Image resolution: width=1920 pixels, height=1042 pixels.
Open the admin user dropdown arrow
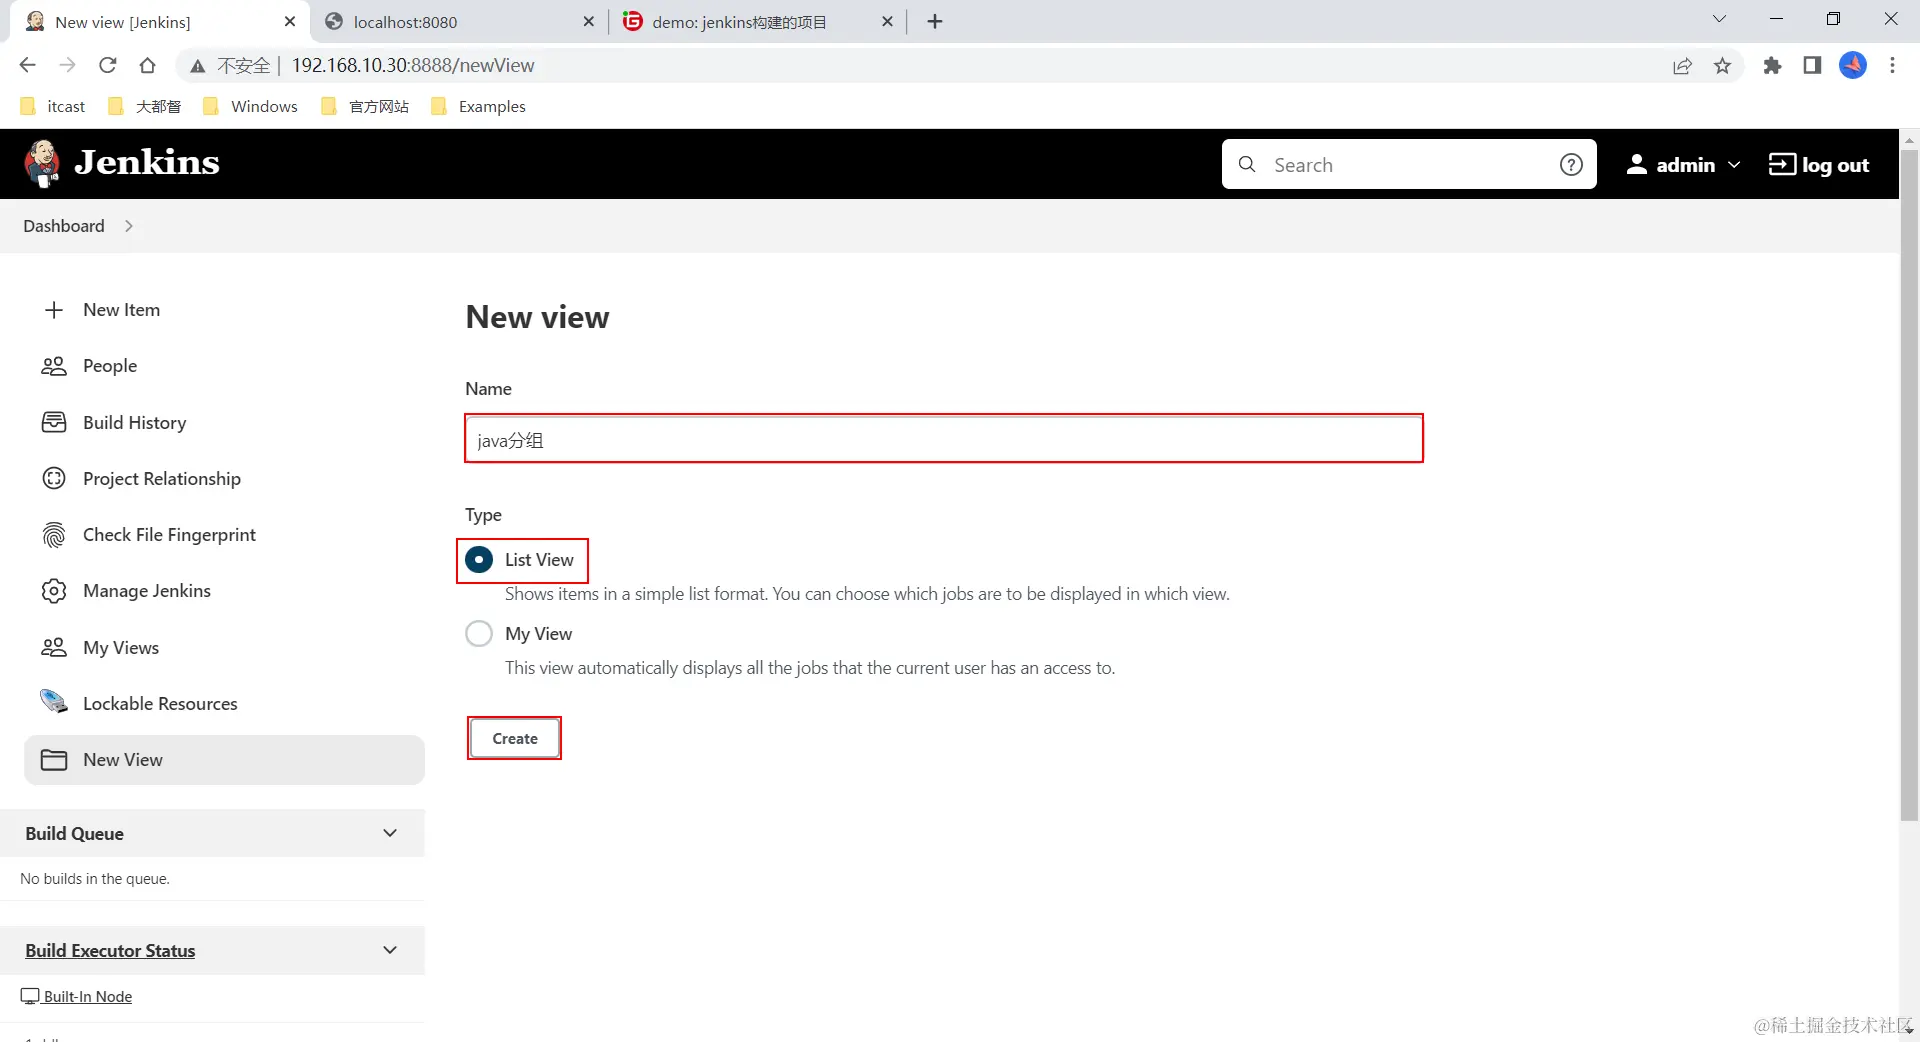coord(1734,165)
